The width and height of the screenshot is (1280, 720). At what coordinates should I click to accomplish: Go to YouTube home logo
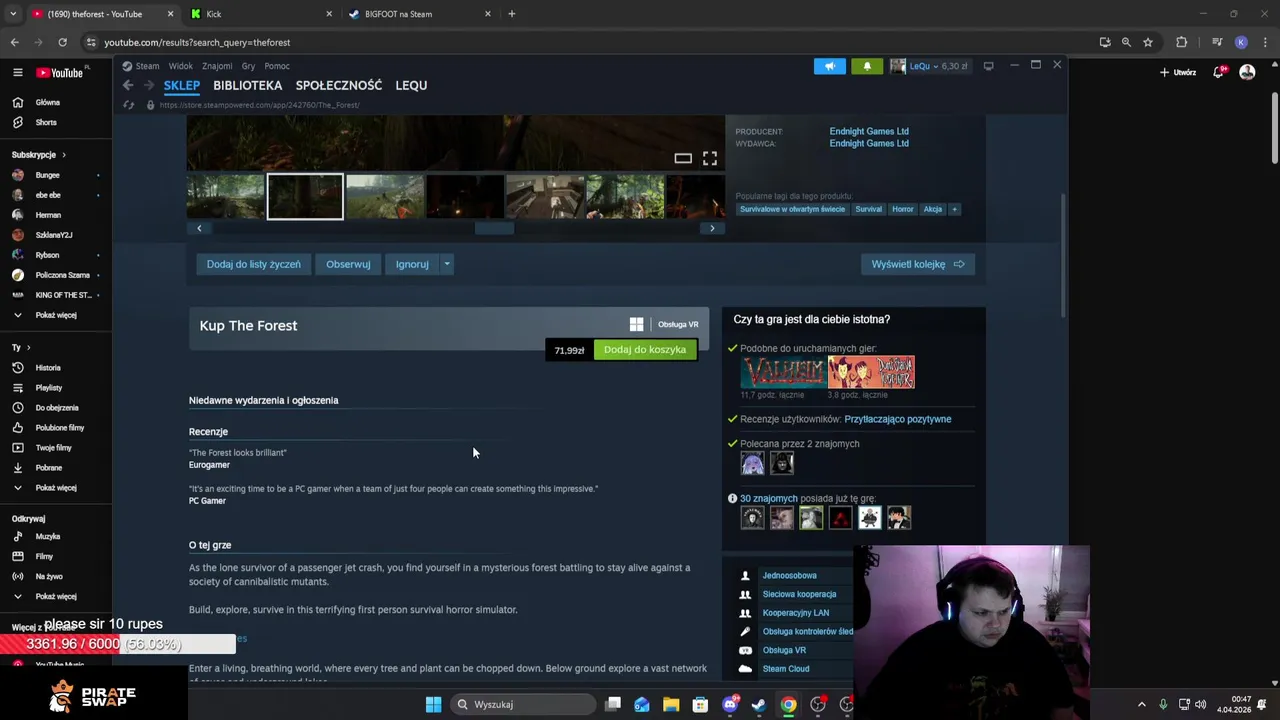[61, 72]
